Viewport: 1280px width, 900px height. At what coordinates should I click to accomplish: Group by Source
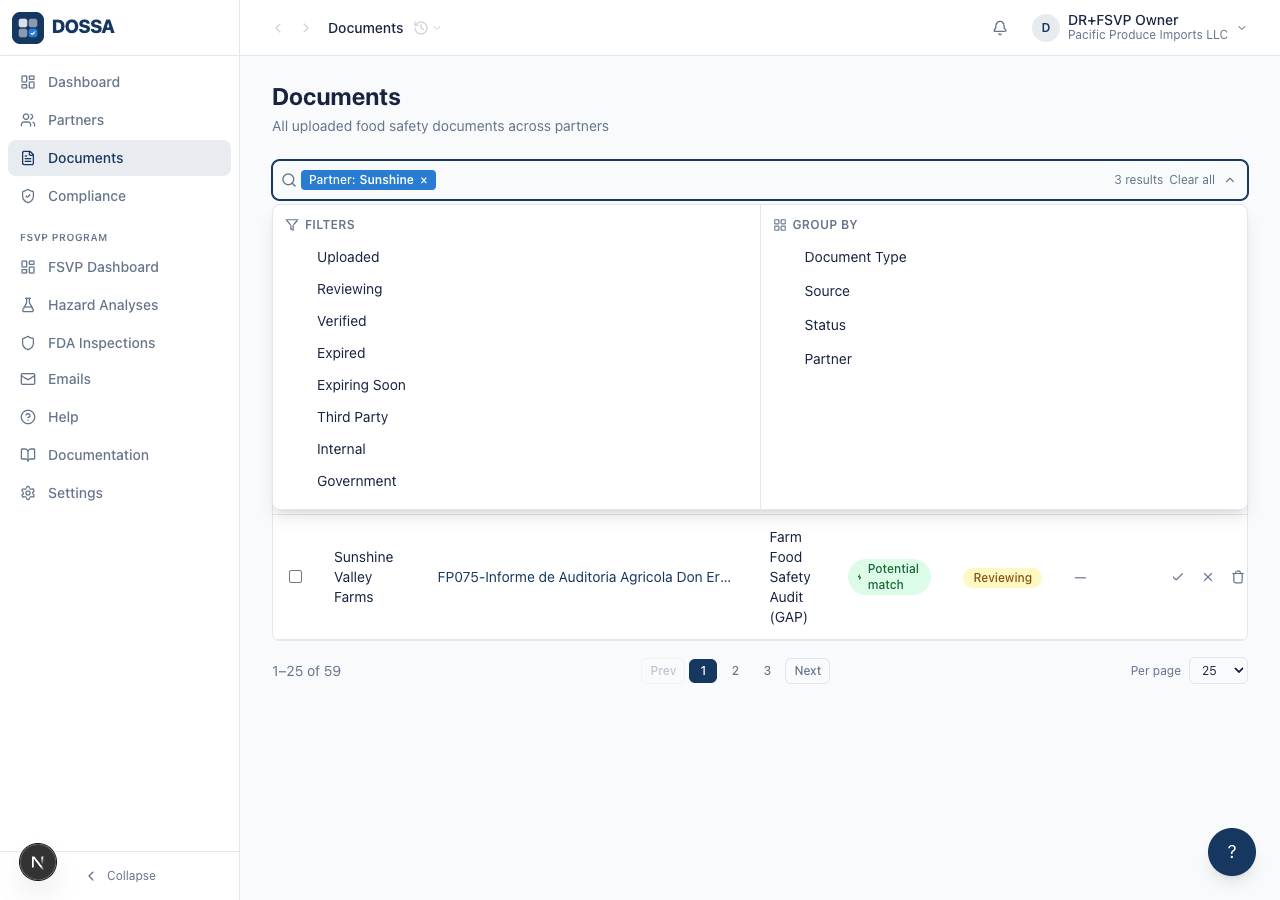point(827,291)
